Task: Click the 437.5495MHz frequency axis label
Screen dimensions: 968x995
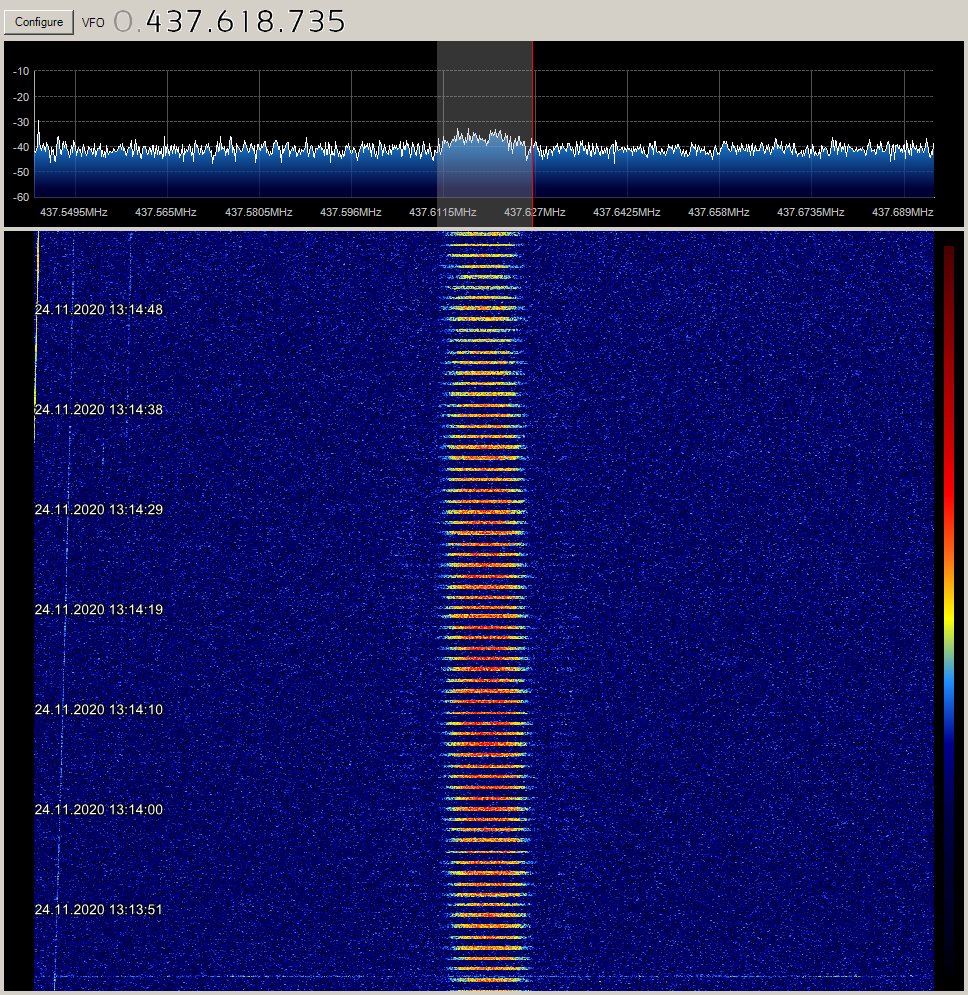Action: pyautogui.click(x=74, y=213)
